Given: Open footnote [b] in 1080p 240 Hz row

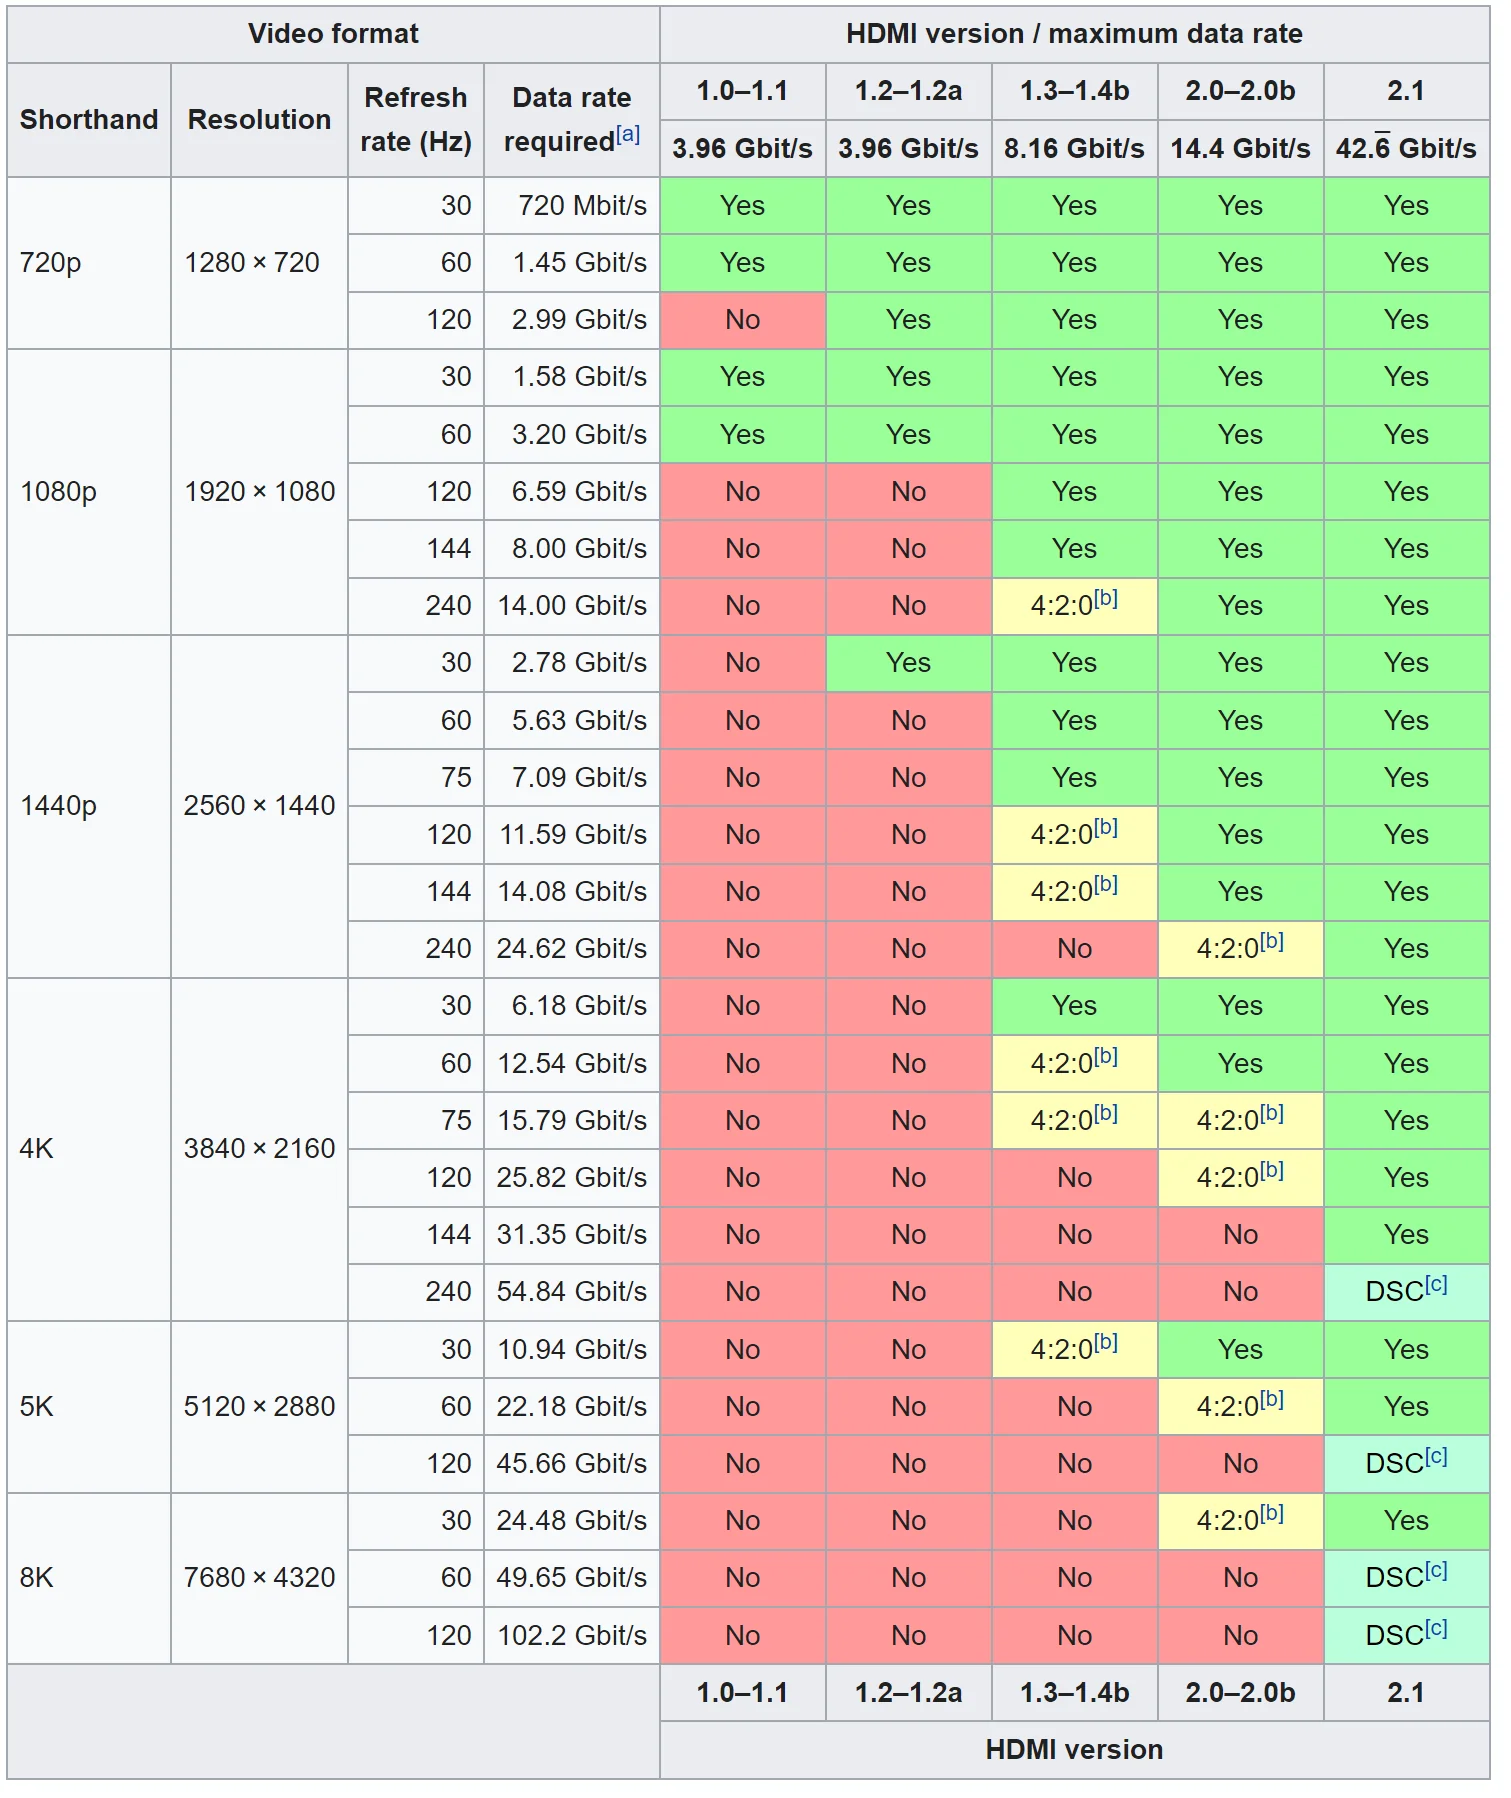Looking at the screenshot, I should point(1105,598).
